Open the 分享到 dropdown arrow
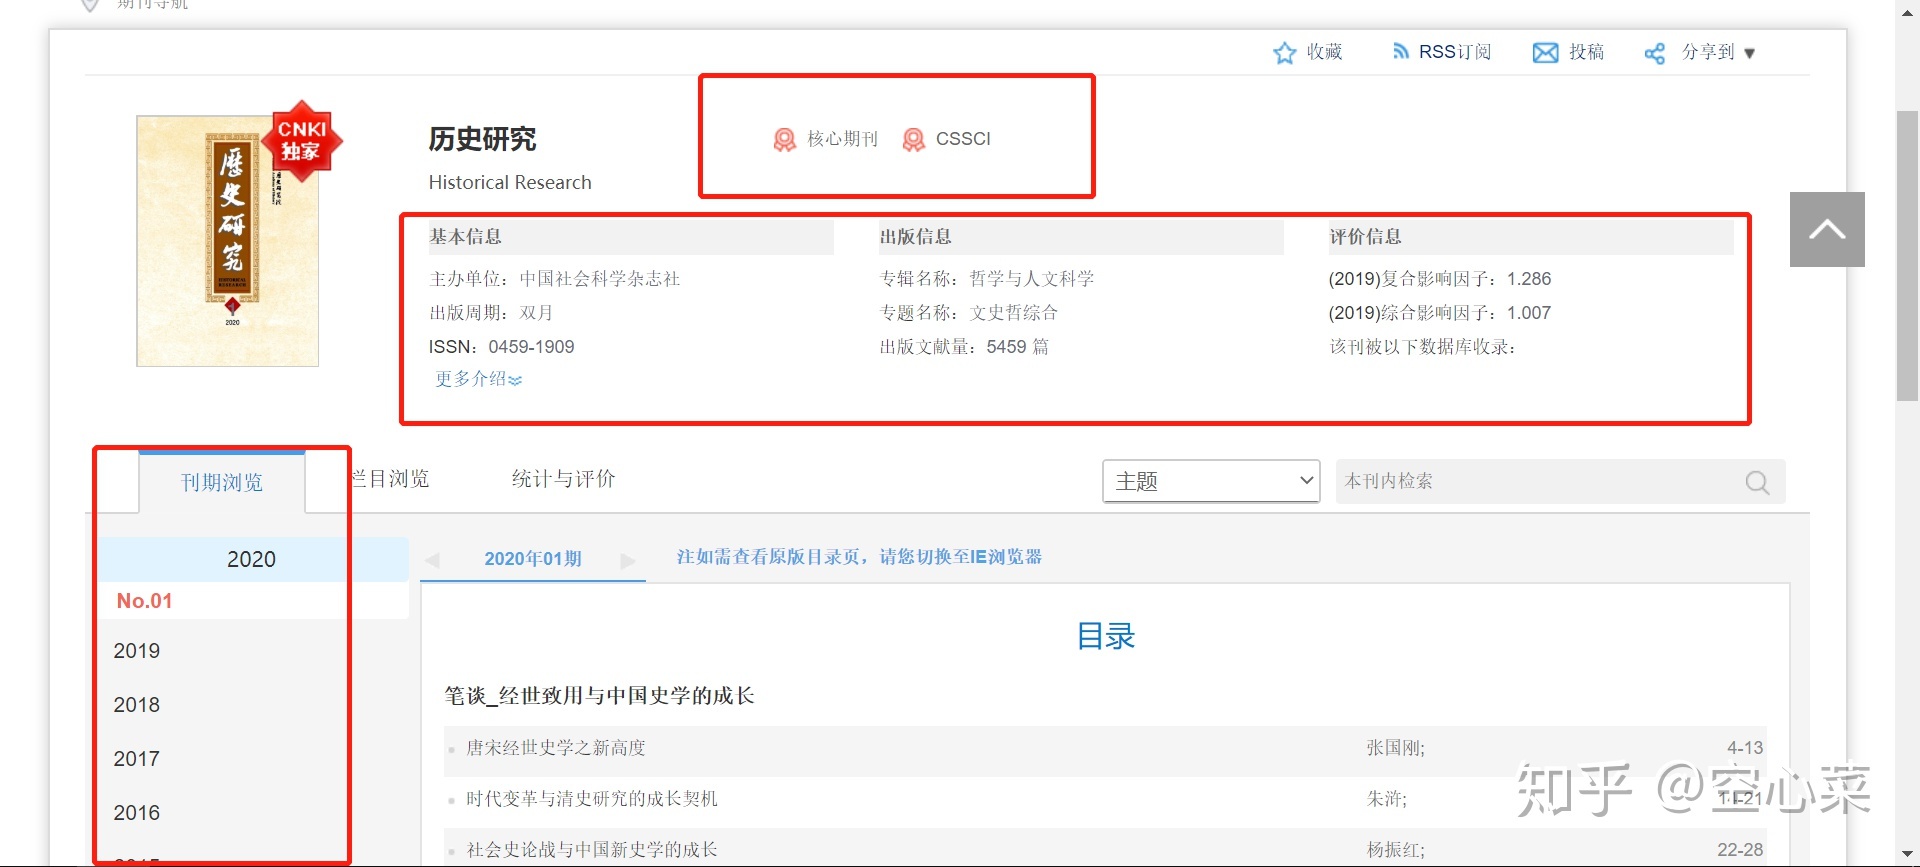1920x867 pixels. 1750,54
